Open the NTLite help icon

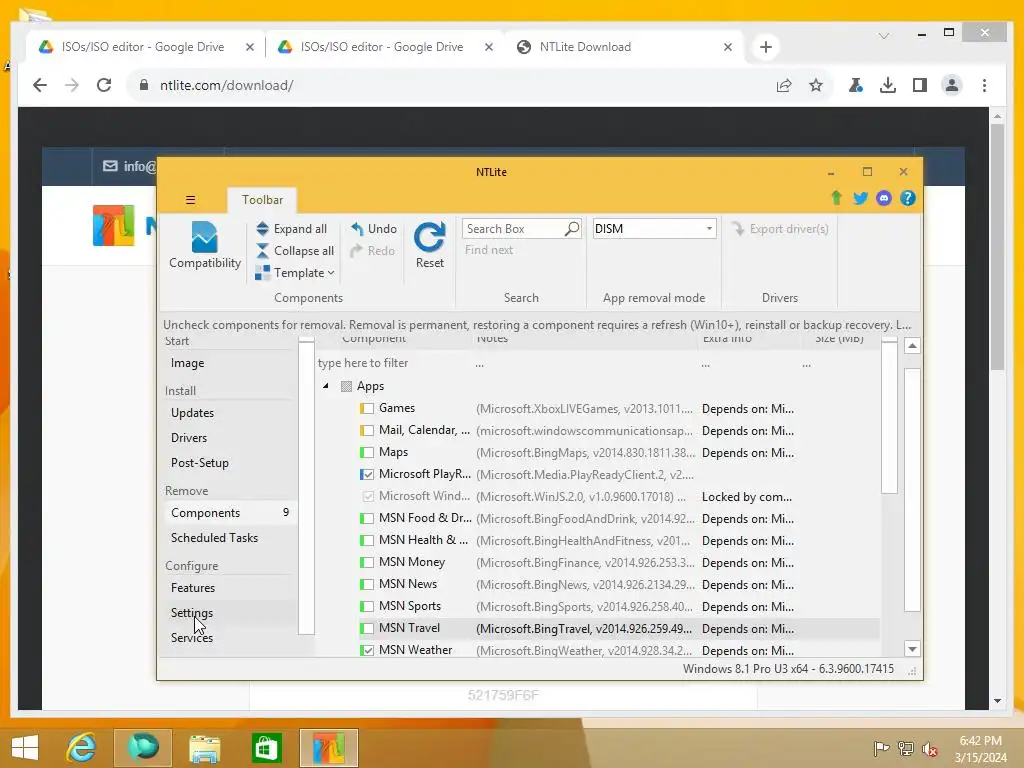[907, 198]
